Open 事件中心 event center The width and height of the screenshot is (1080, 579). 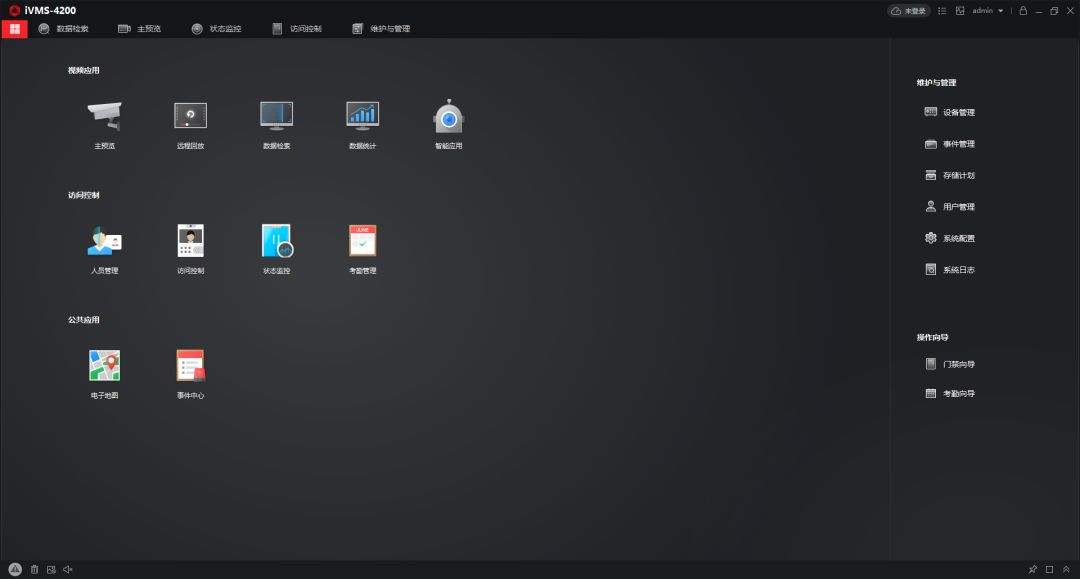[x=190, y=366]
